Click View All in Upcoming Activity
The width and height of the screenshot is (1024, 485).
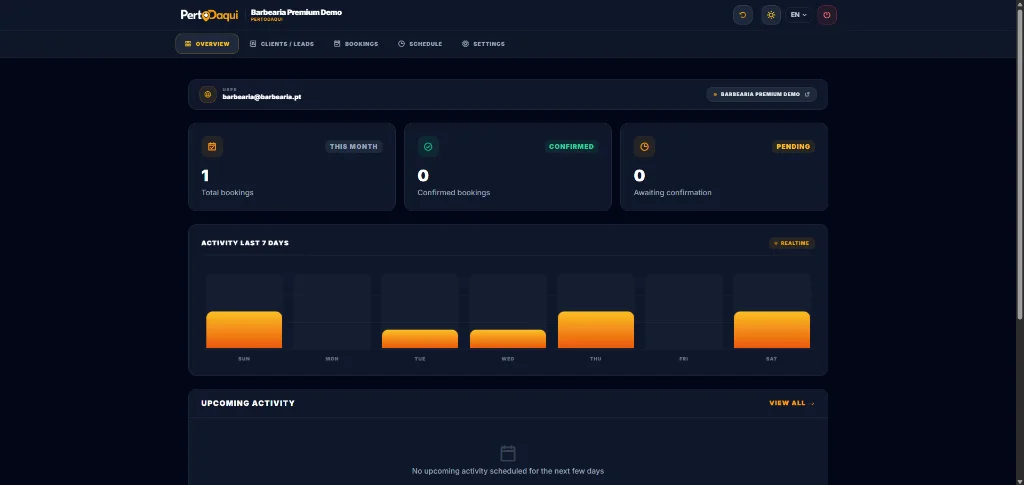point(792,403)
